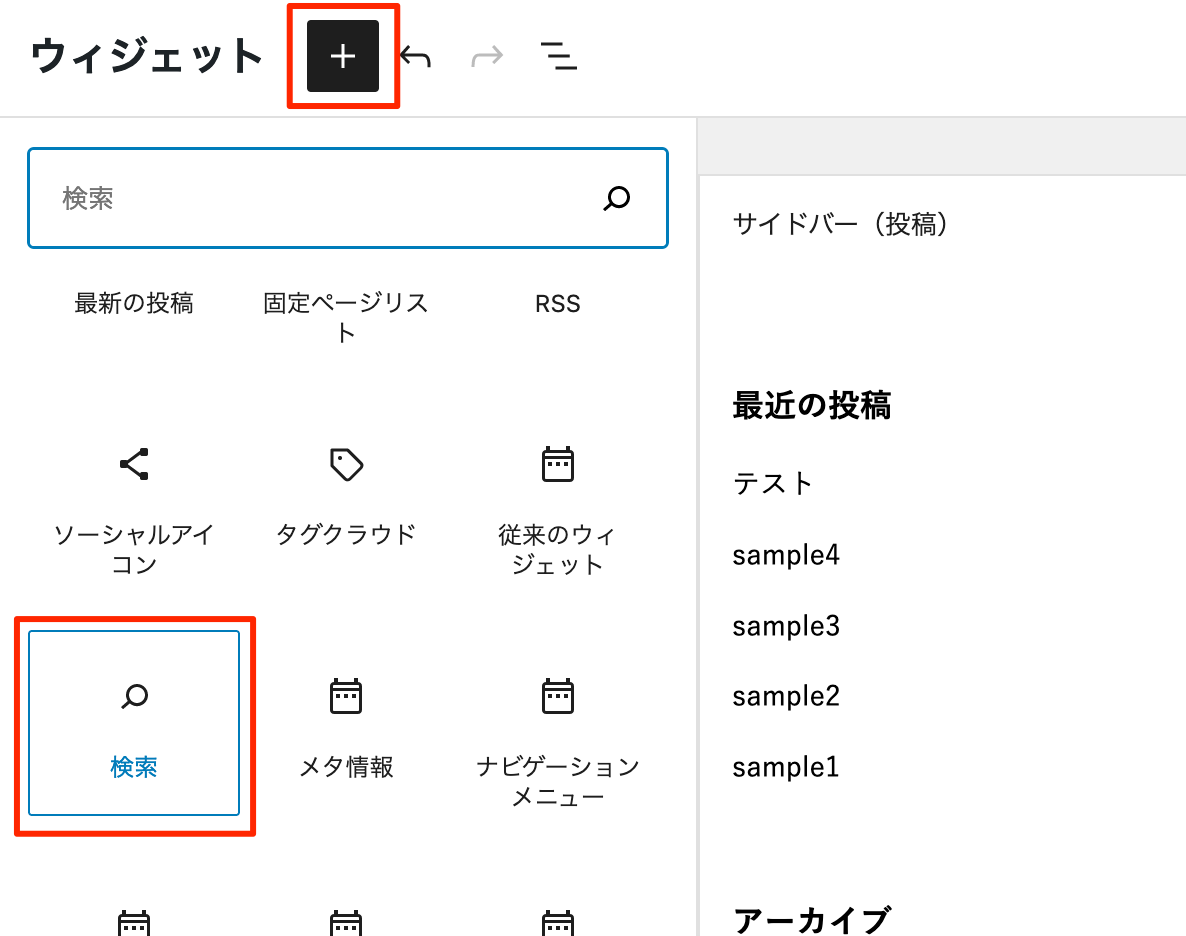Click the sample1 recent post link
Screen dimensions: 1186x936
tap(786, 767)
